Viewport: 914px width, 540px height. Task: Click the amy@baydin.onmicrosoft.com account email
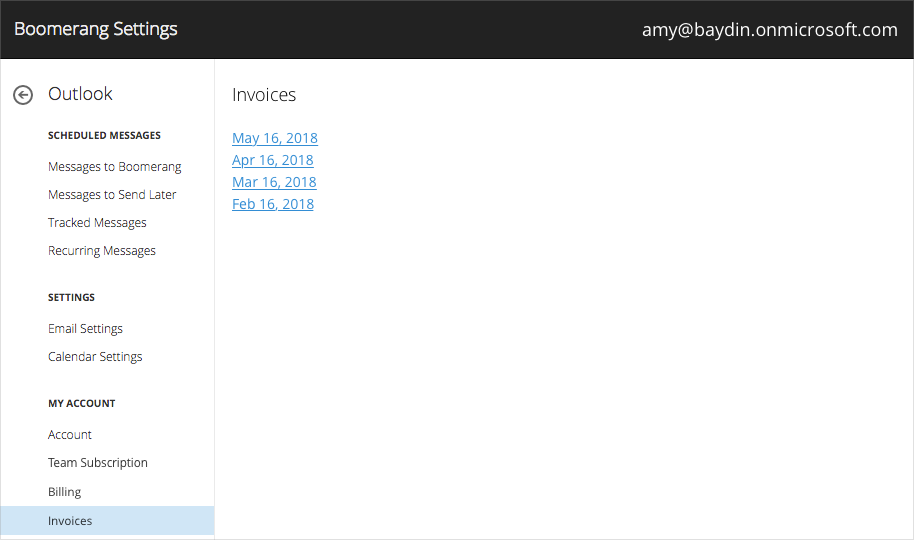tap(769, 30)
